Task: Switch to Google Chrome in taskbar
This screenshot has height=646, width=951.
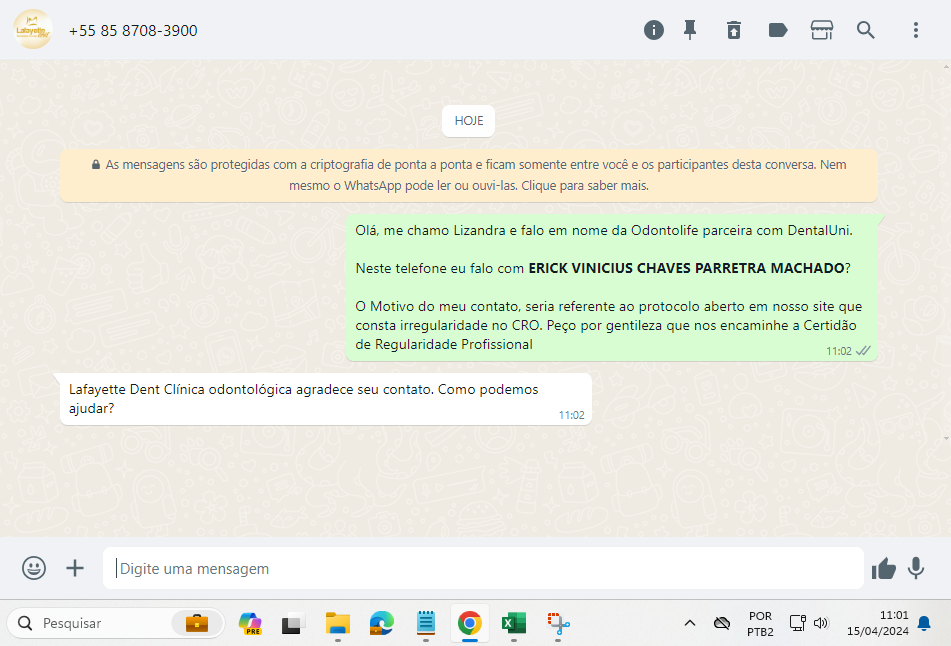Action: (x=469, y=623)
